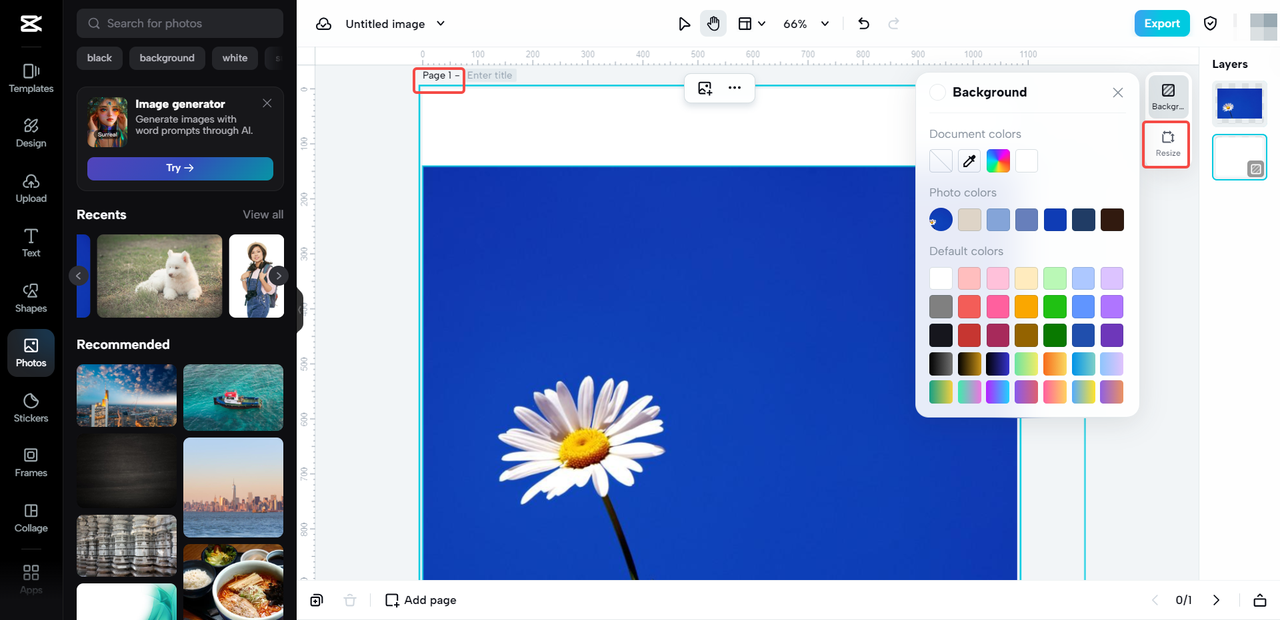The height and width of the screenshot is (620, 1280).
Task: Open the Collage panel
Action: point(31,518)
